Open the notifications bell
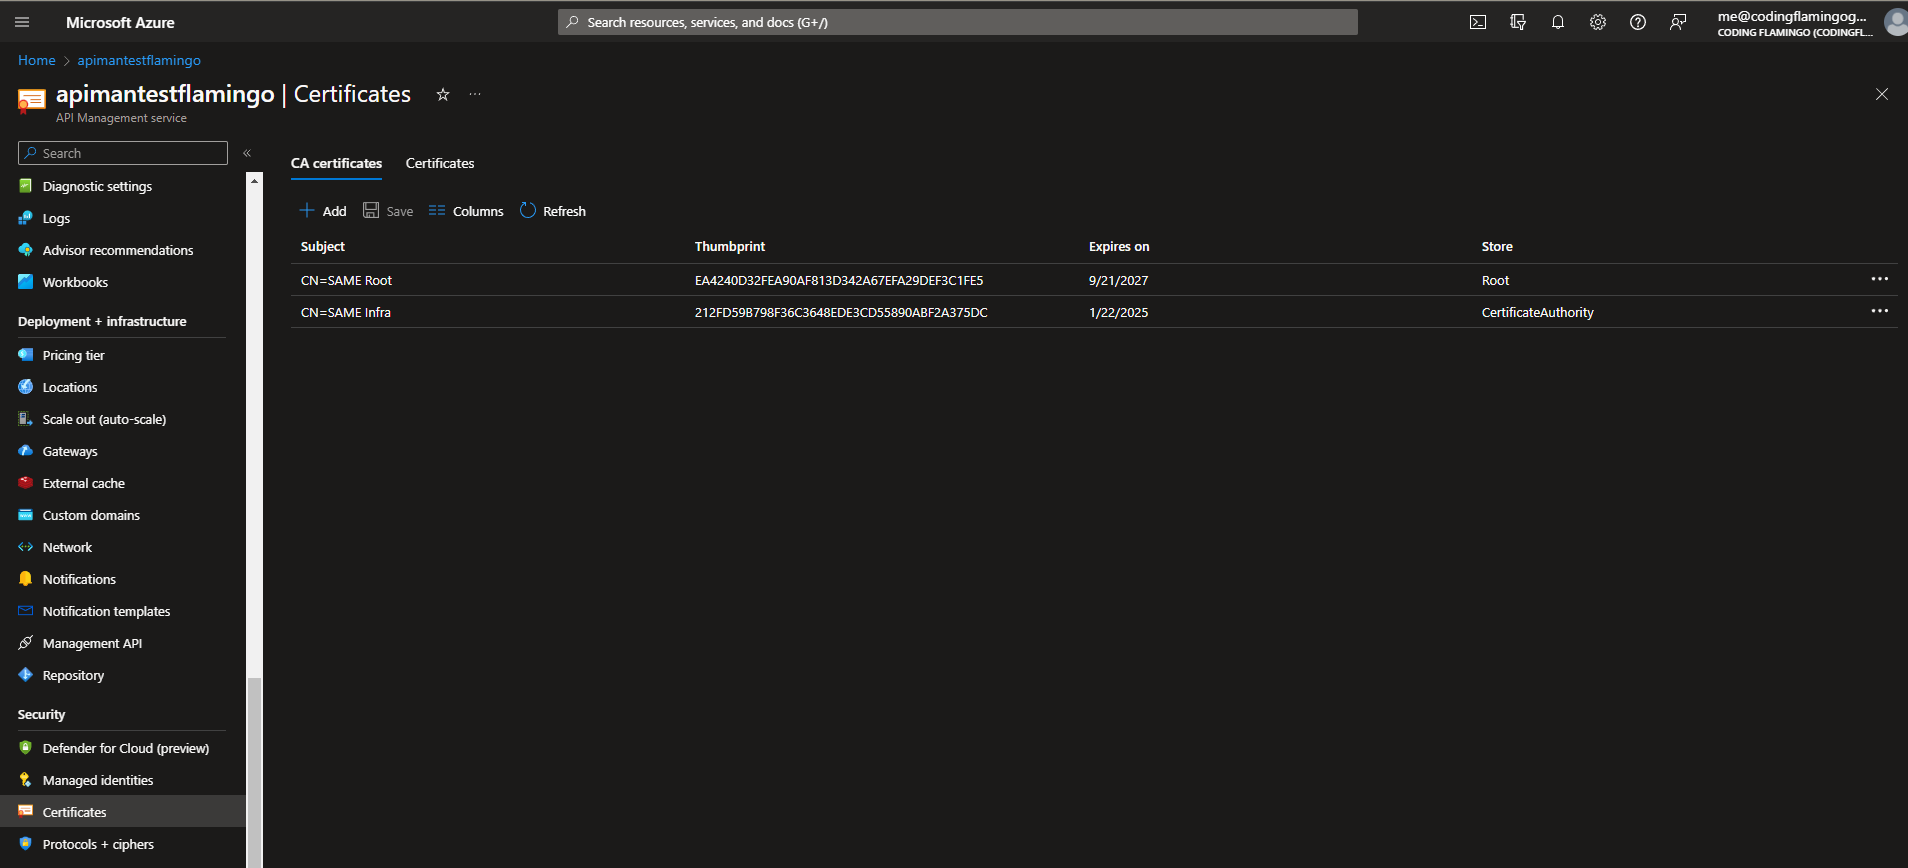Screen dimensions: 1908x868 point(1558,22)
